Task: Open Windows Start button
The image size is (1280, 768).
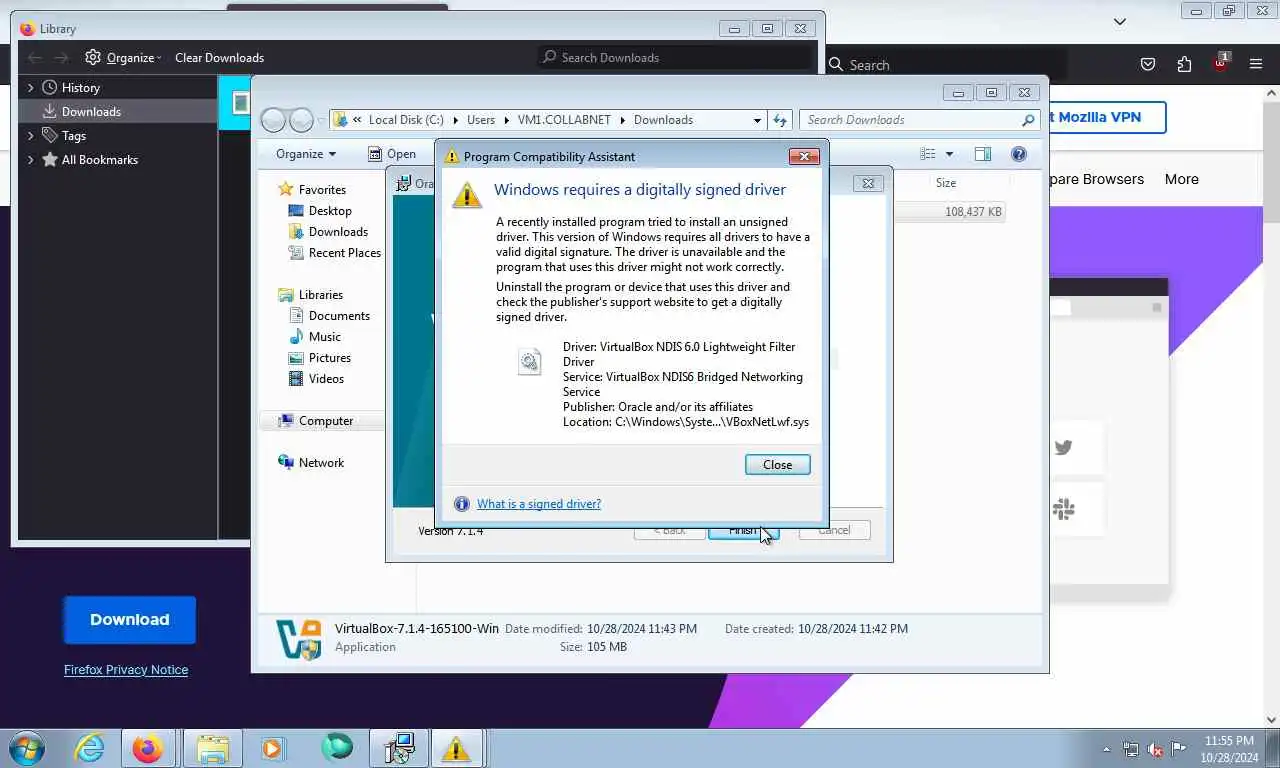Action: pos(26,748)
